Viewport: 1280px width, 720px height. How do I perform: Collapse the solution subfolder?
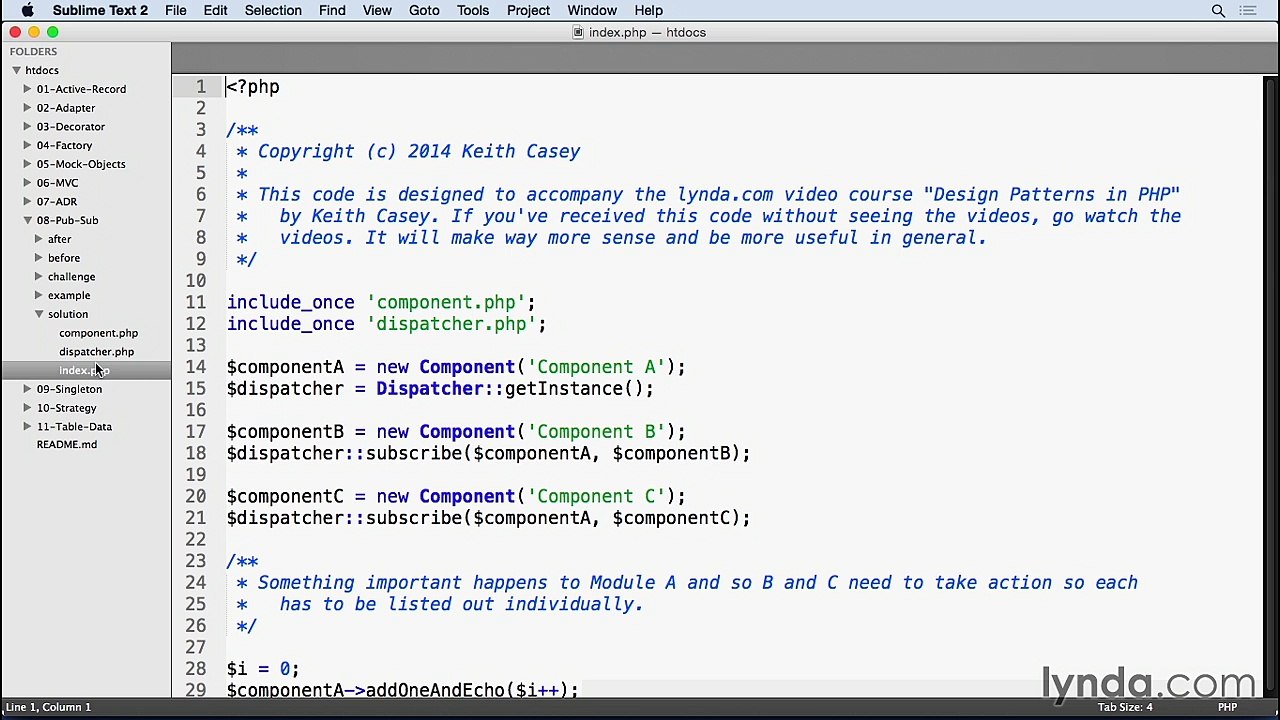tap(39, 314)
